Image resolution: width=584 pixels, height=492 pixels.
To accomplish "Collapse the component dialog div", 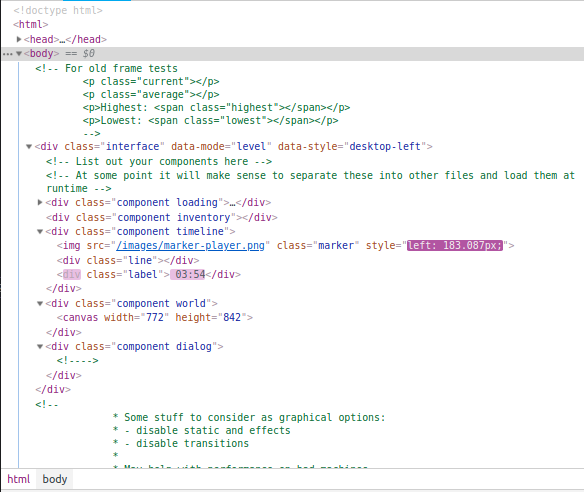I will (40, 346).
